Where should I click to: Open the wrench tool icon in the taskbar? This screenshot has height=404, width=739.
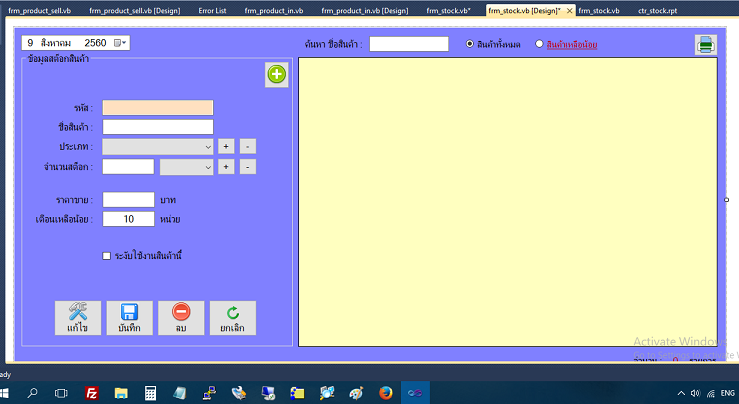pos(239,393)
